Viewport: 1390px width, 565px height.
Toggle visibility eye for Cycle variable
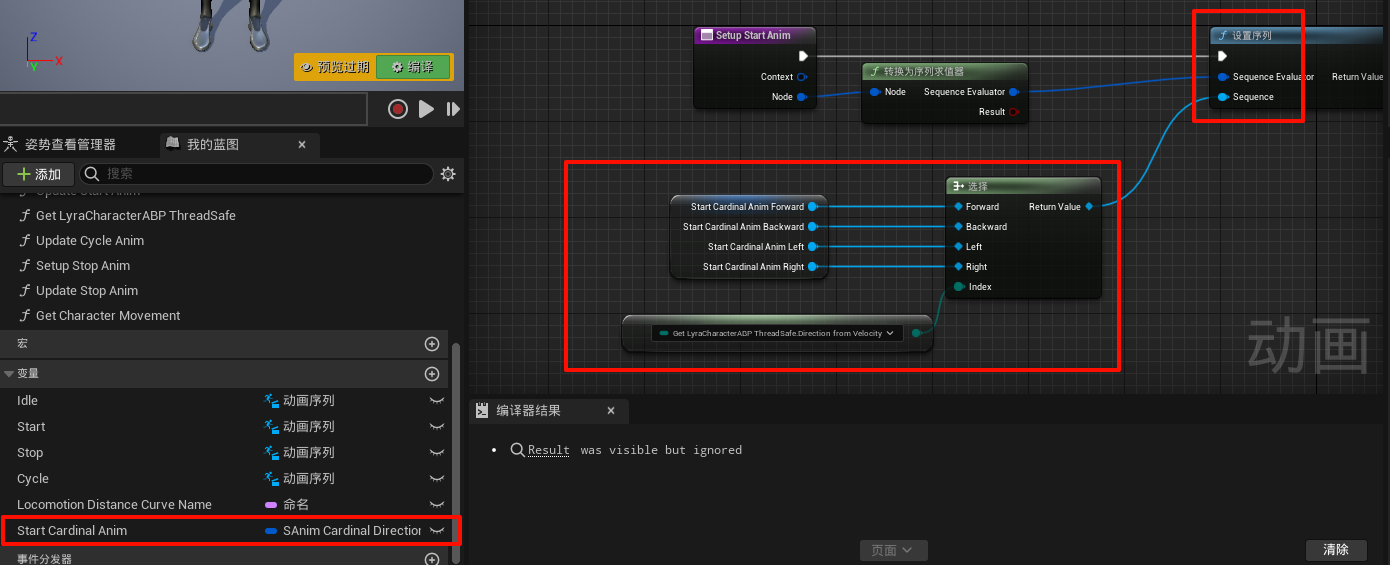pos(437,479)
